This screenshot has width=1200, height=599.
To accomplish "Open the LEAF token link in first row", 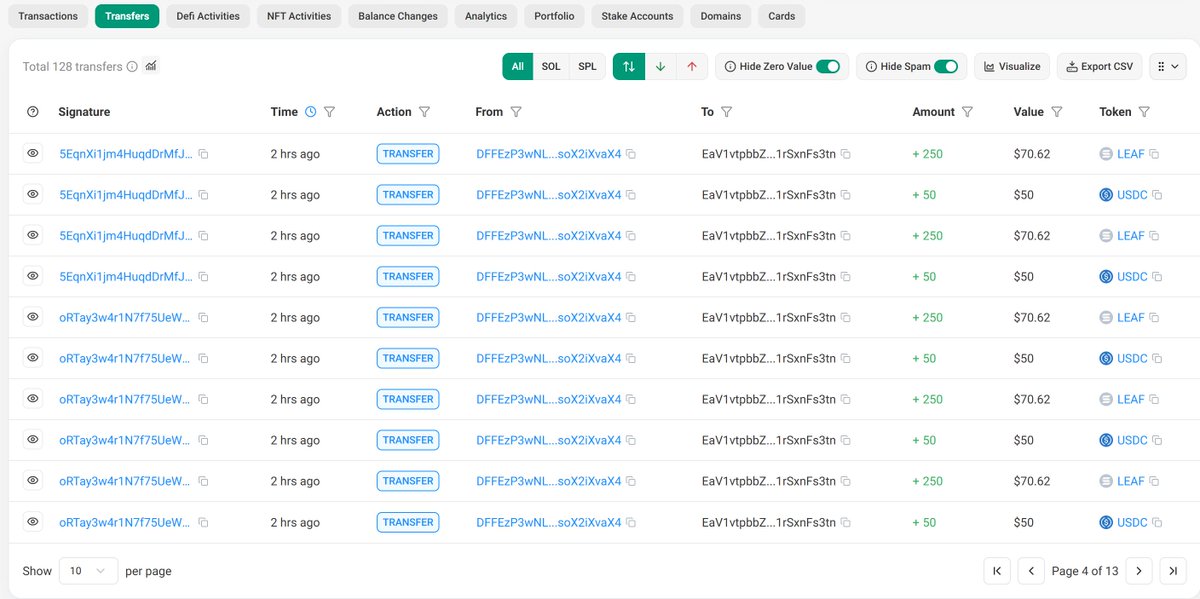I will tap(1130, 154).
